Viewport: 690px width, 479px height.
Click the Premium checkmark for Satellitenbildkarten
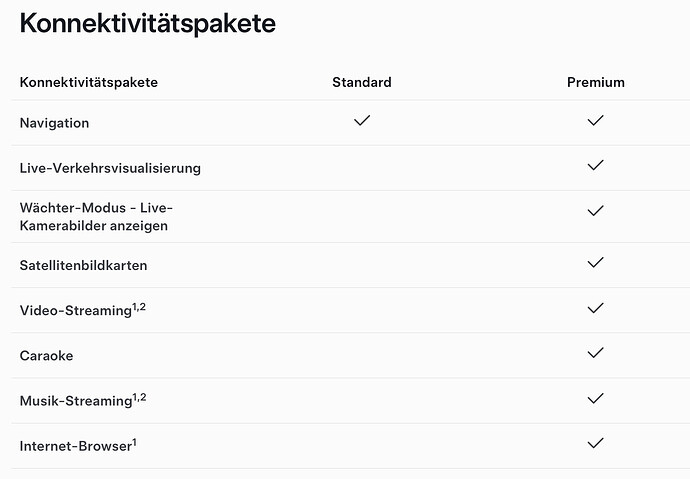tap(595, 263)
